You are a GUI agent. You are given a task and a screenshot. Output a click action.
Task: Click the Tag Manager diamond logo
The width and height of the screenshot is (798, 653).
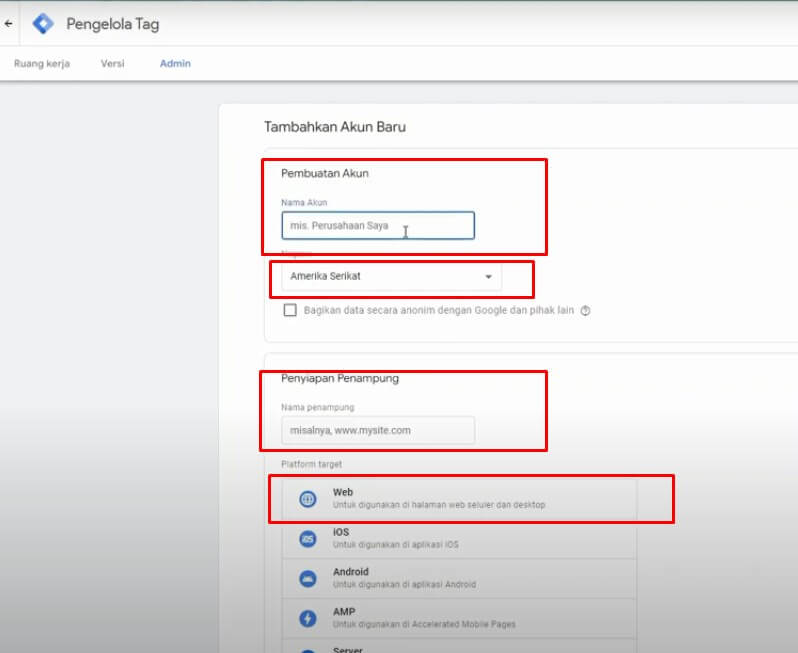click(43, 24)
